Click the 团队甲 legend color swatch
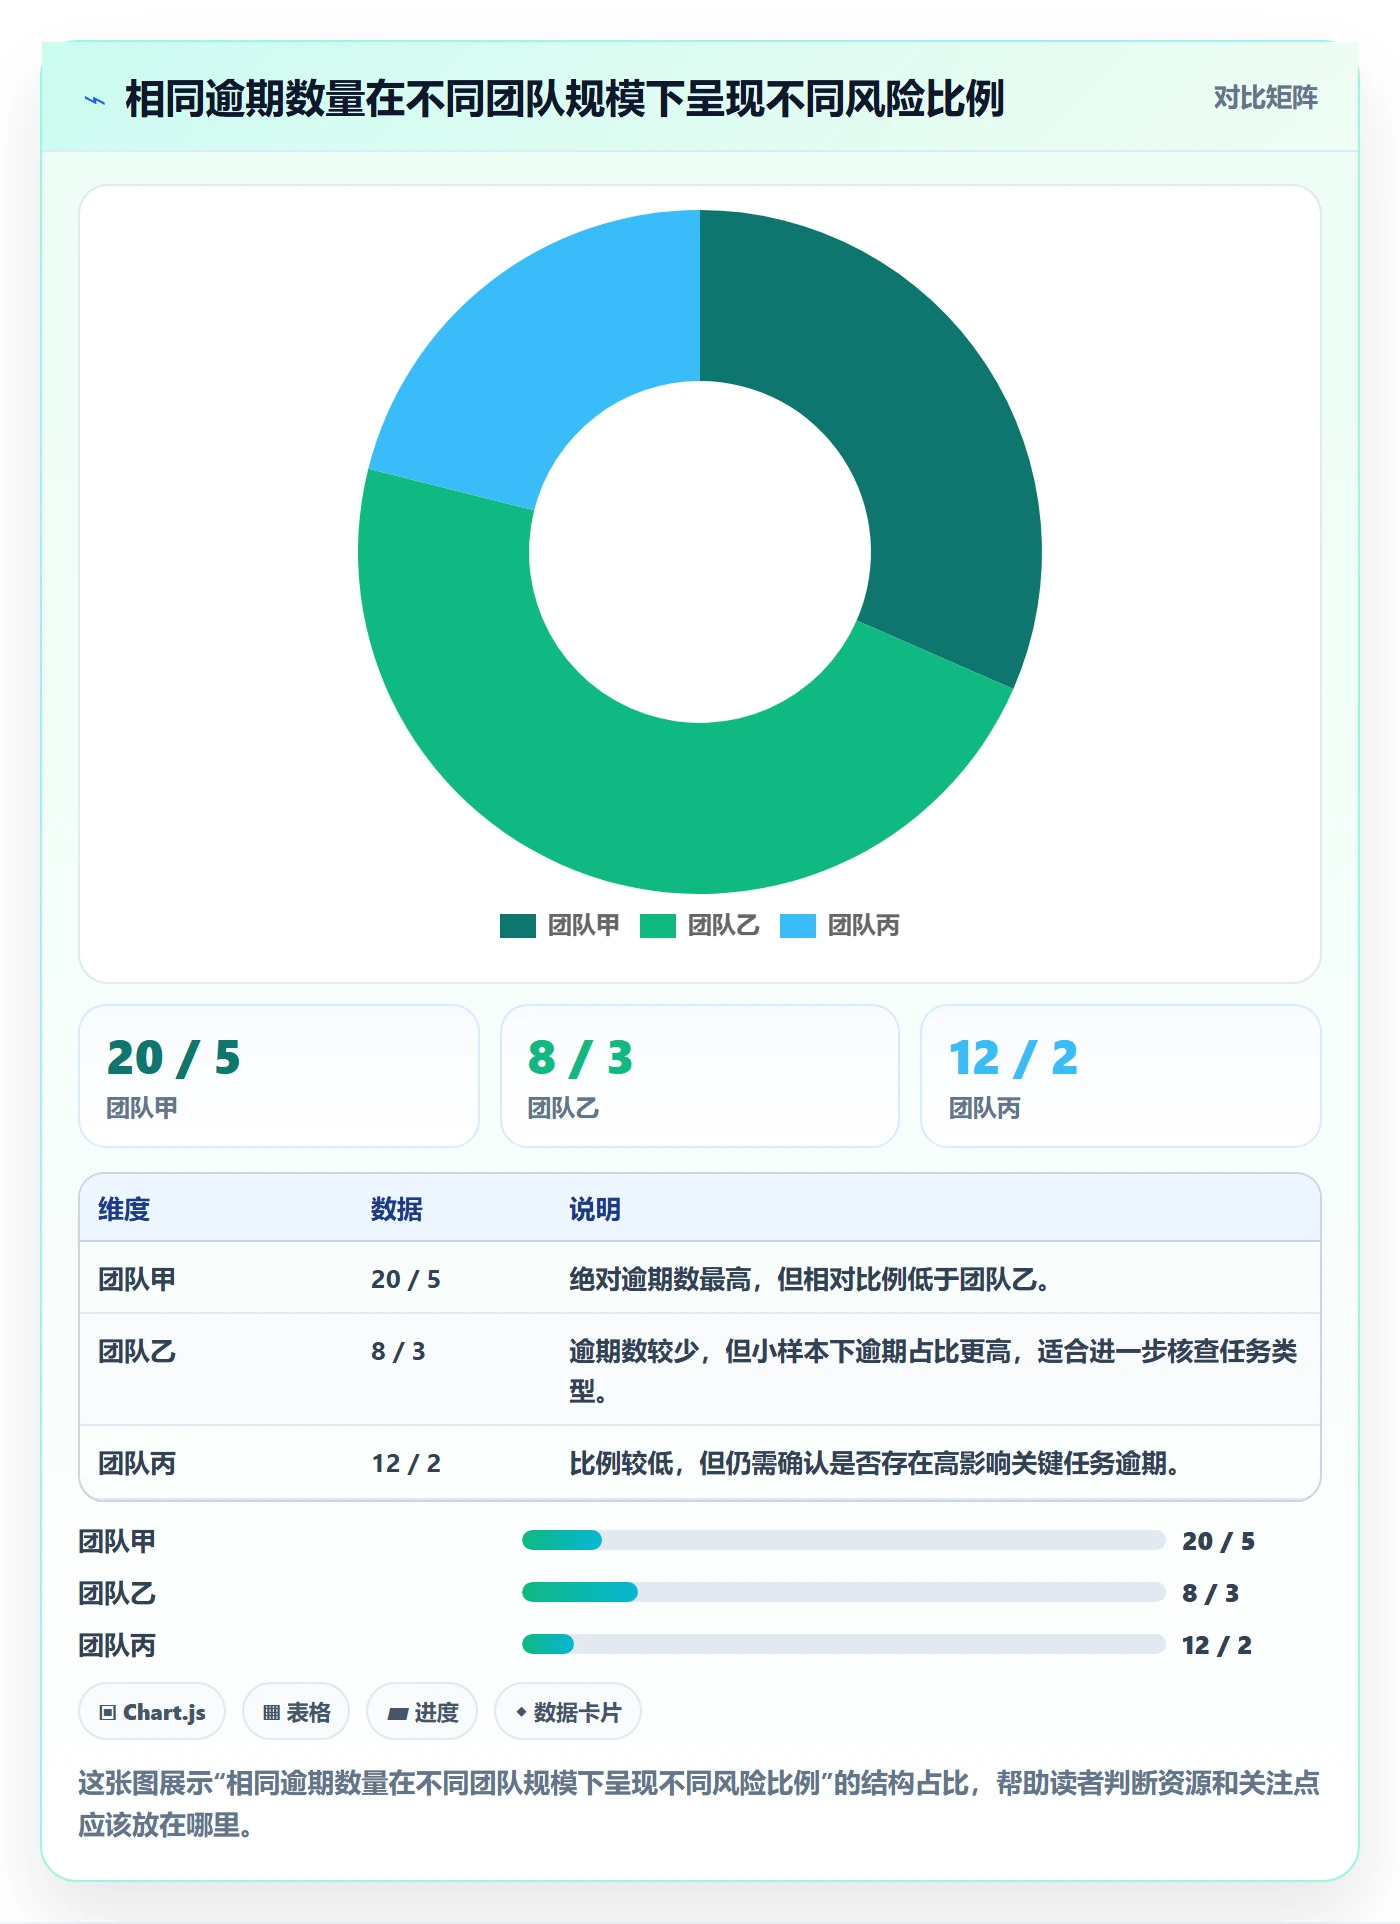Viewport: 1400px width, 1924px height. [518, 926]
